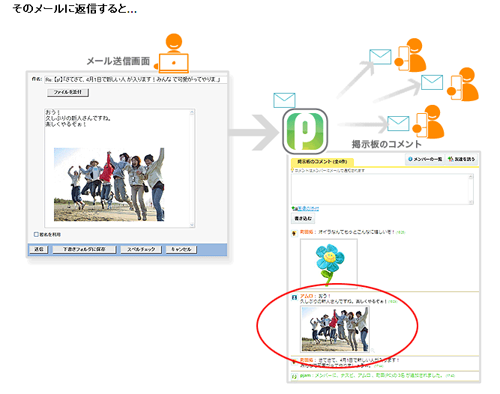Select the 掲示板のコメント tab

322,162
